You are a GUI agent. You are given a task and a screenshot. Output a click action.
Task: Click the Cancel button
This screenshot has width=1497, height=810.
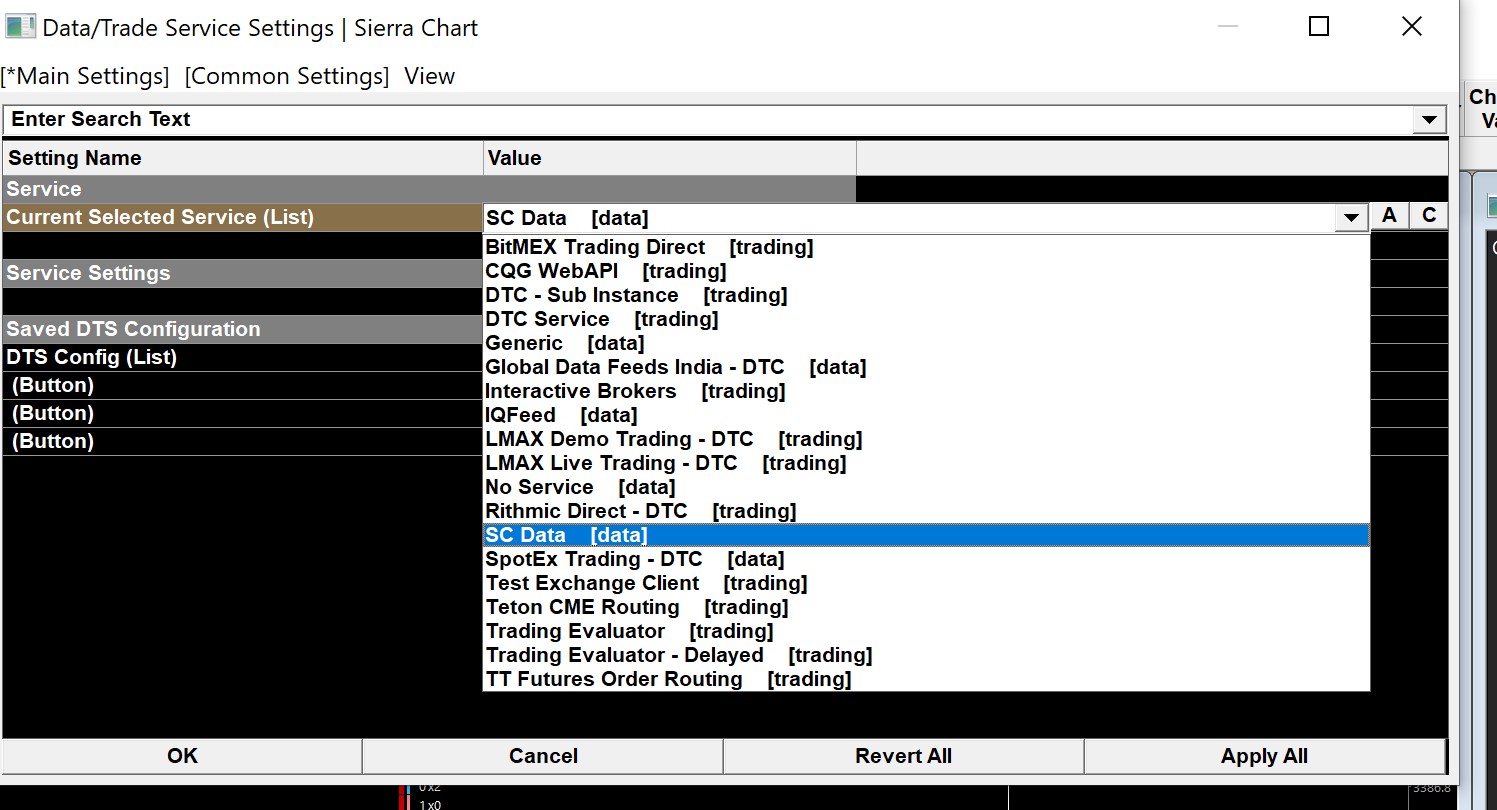tap(543, 756)
